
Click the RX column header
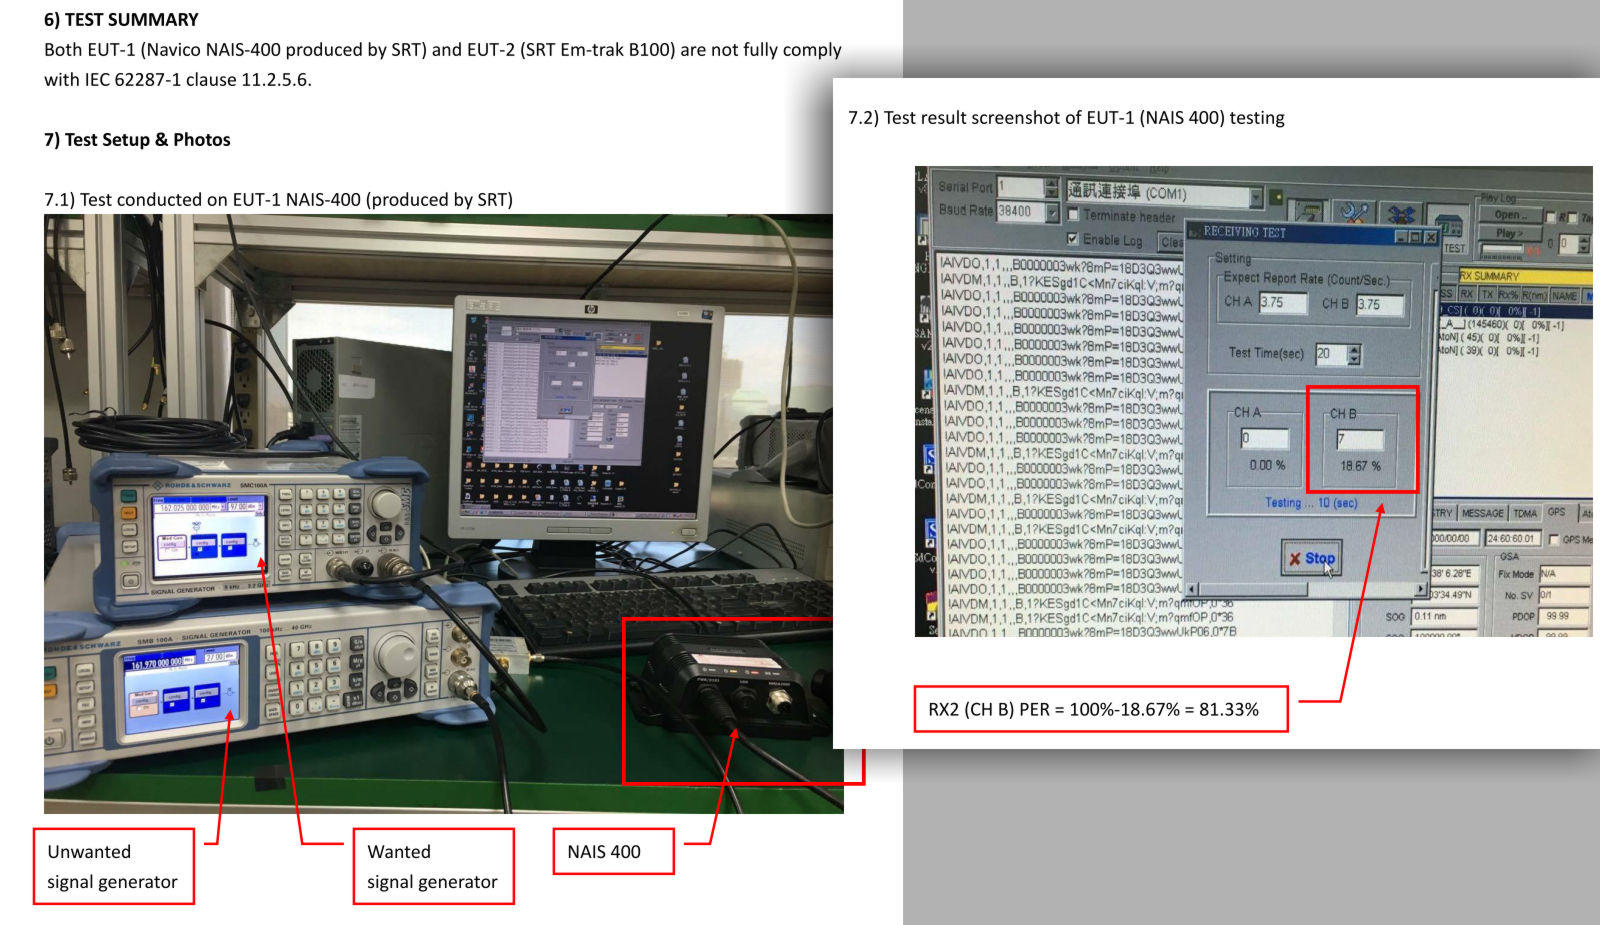click(x=1466, y=294)
